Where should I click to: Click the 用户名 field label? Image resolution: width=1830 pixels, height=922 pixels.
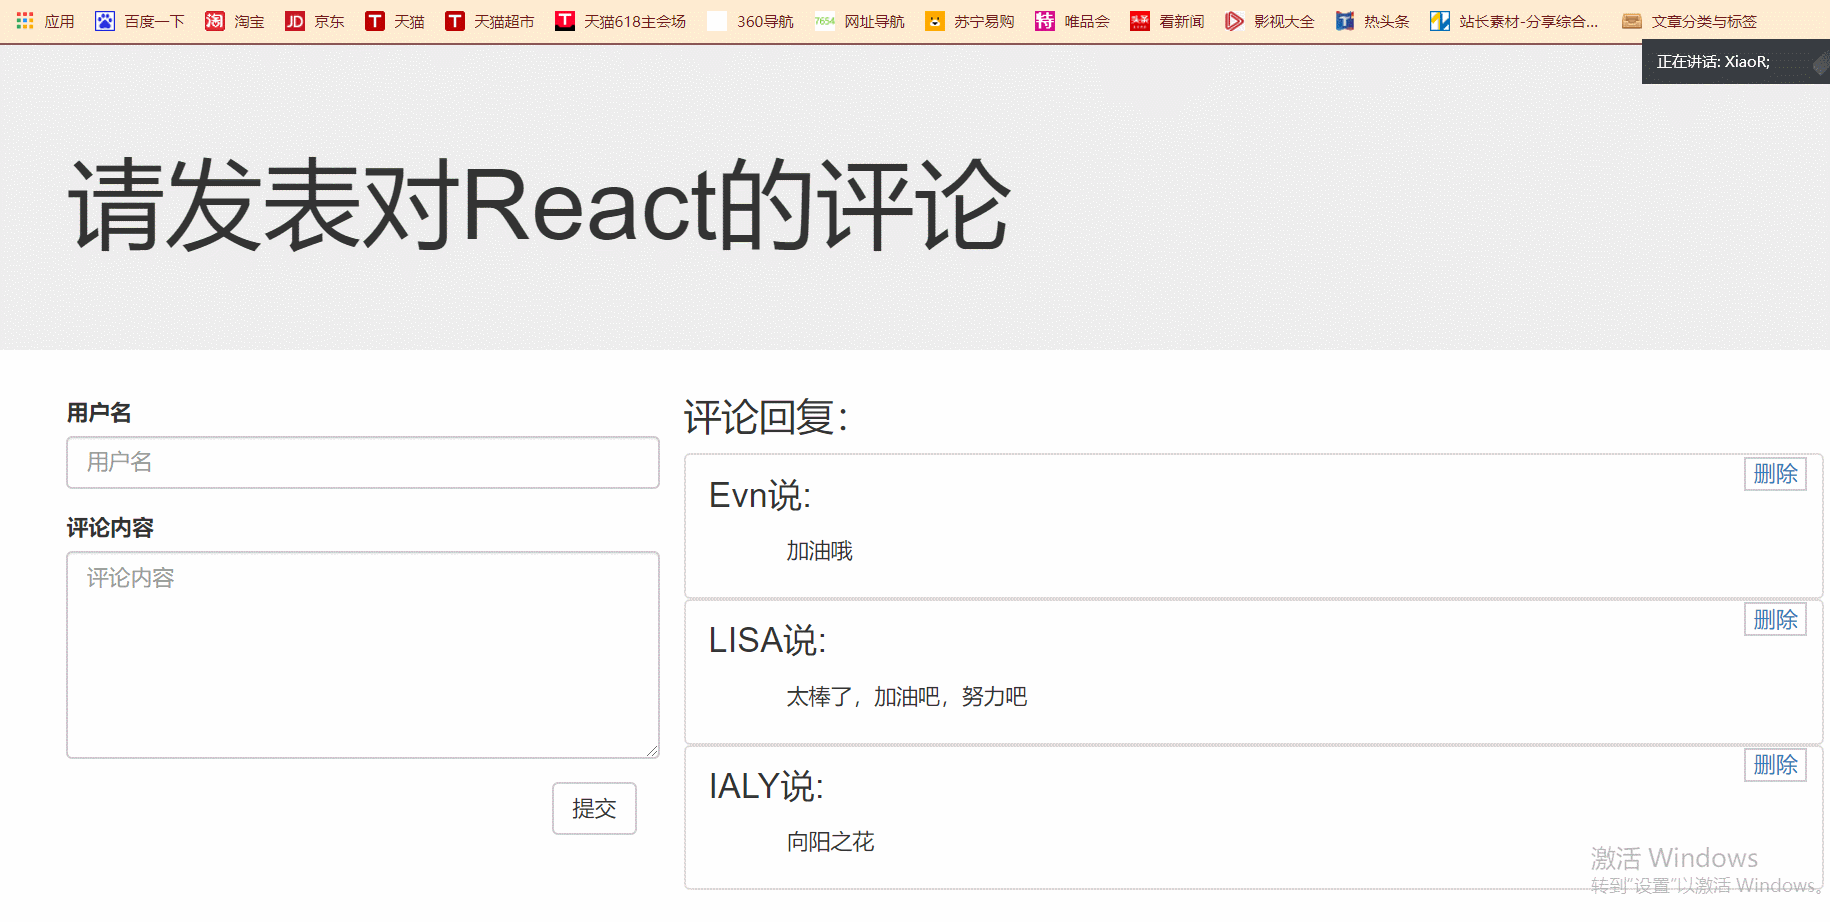99,412
